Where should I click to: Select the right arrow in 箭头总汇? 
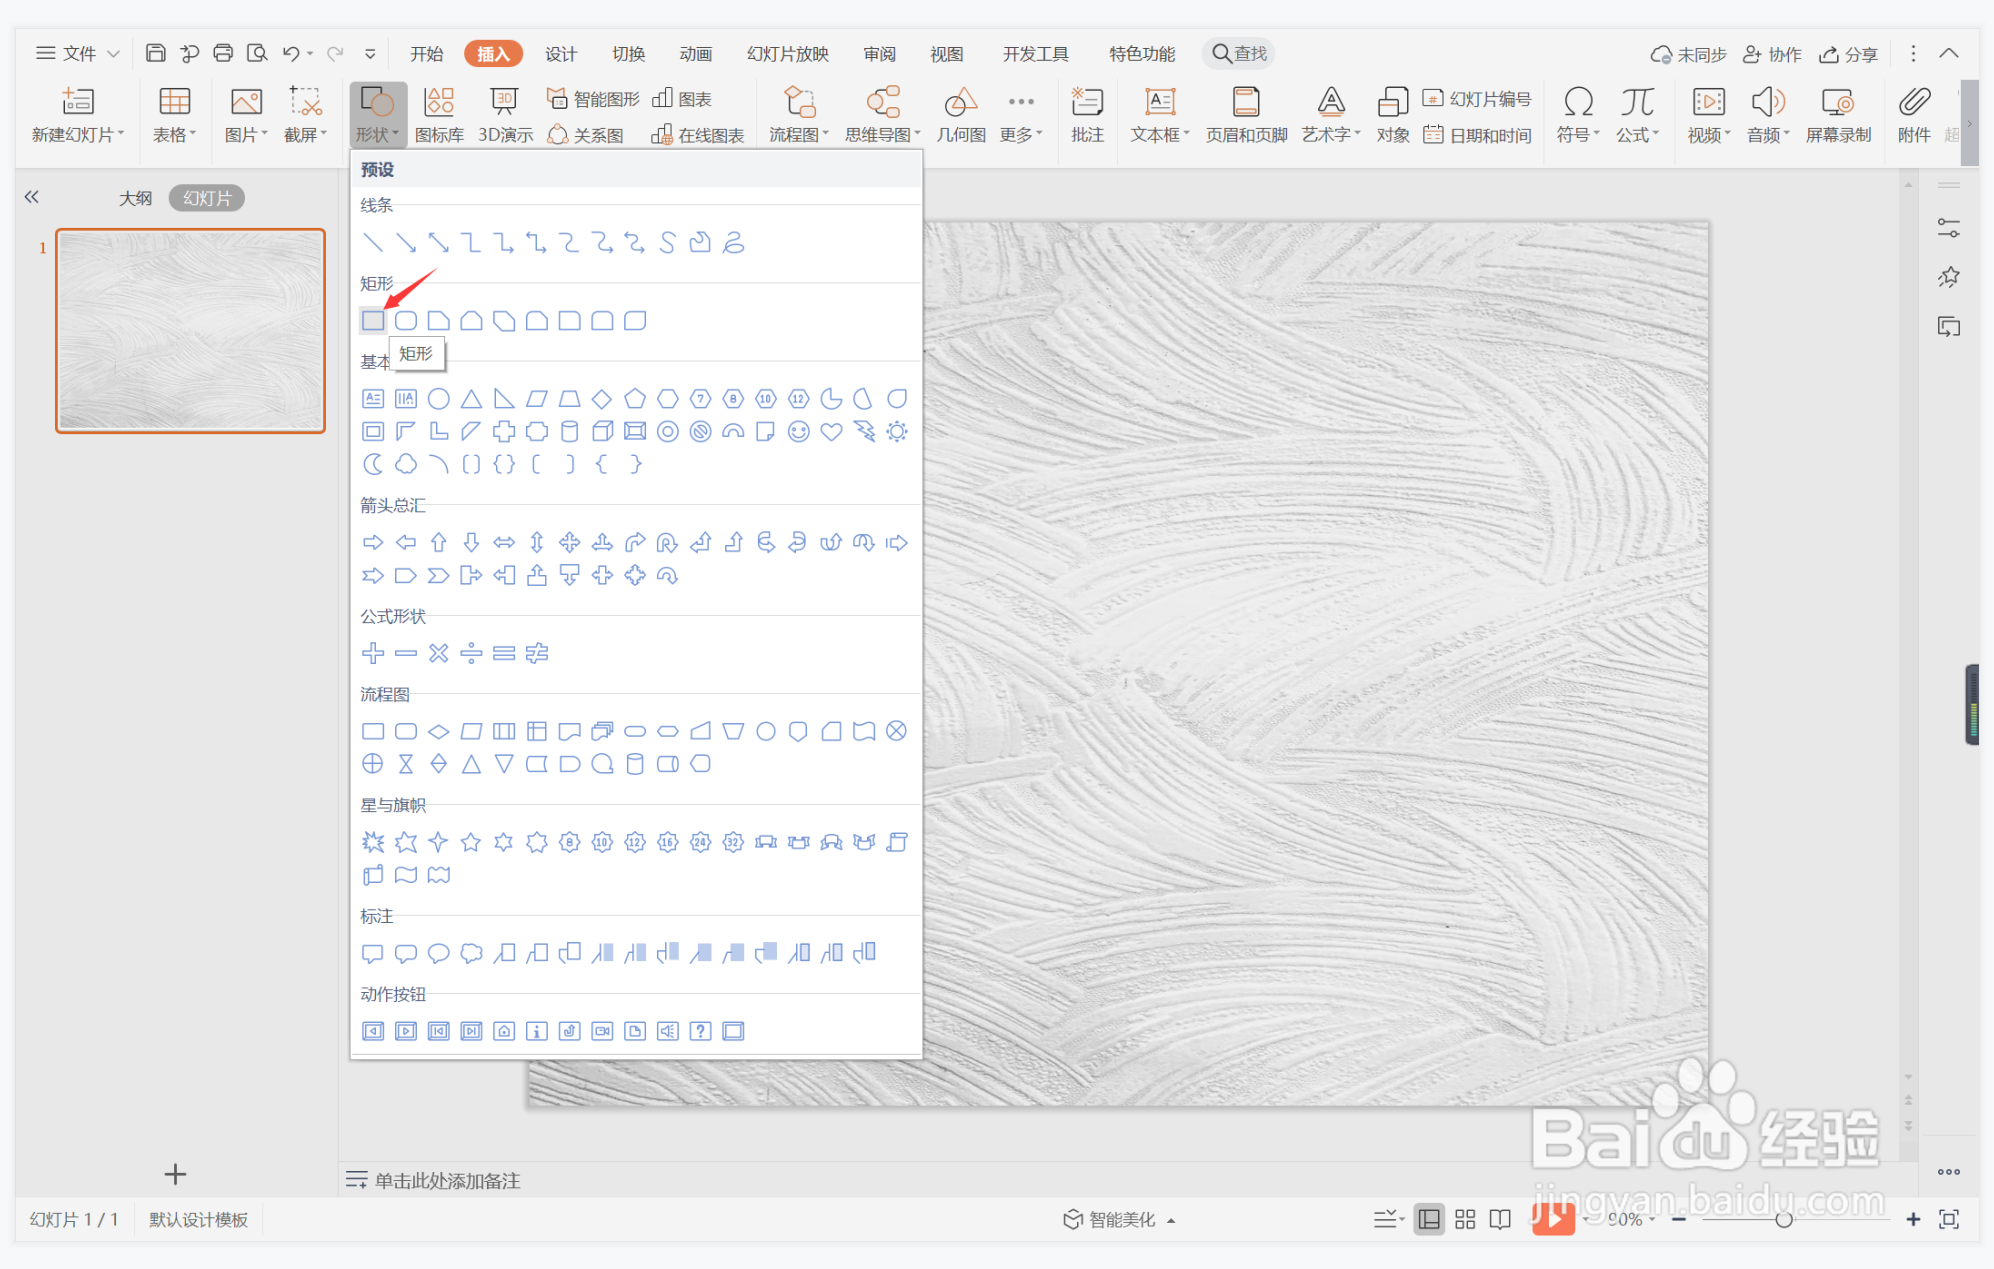pos(373,542)
